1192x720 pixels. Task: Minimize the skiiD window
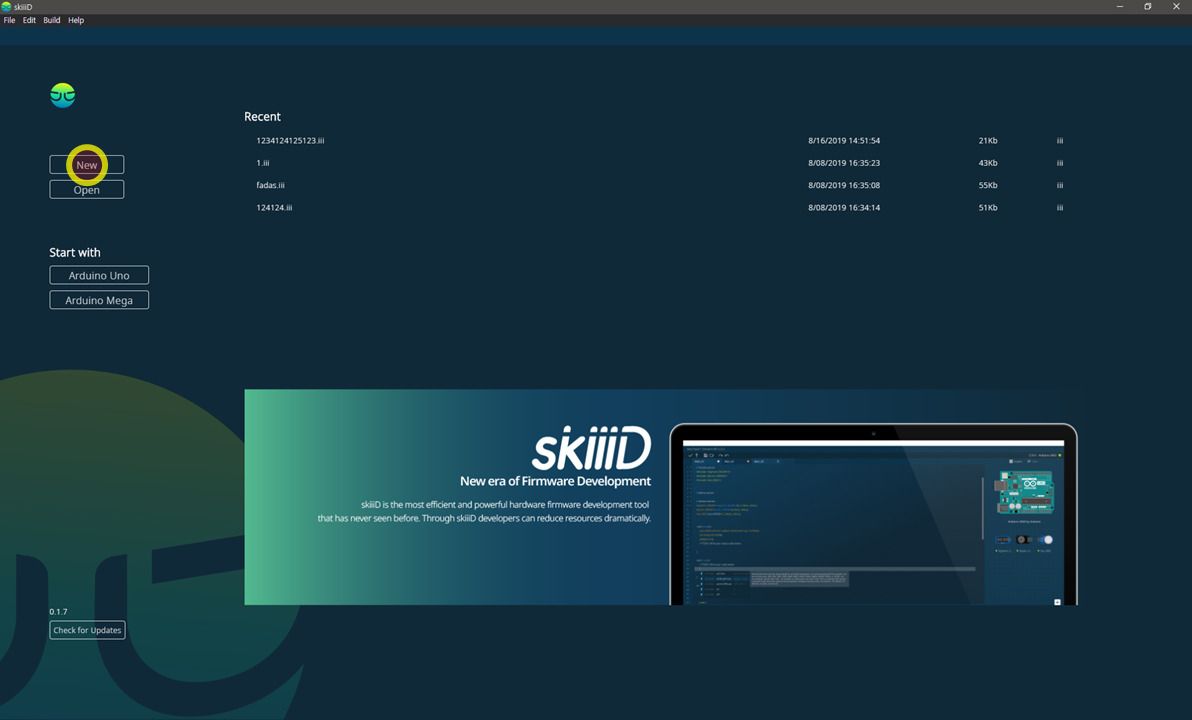click(x=1119, y=6)
